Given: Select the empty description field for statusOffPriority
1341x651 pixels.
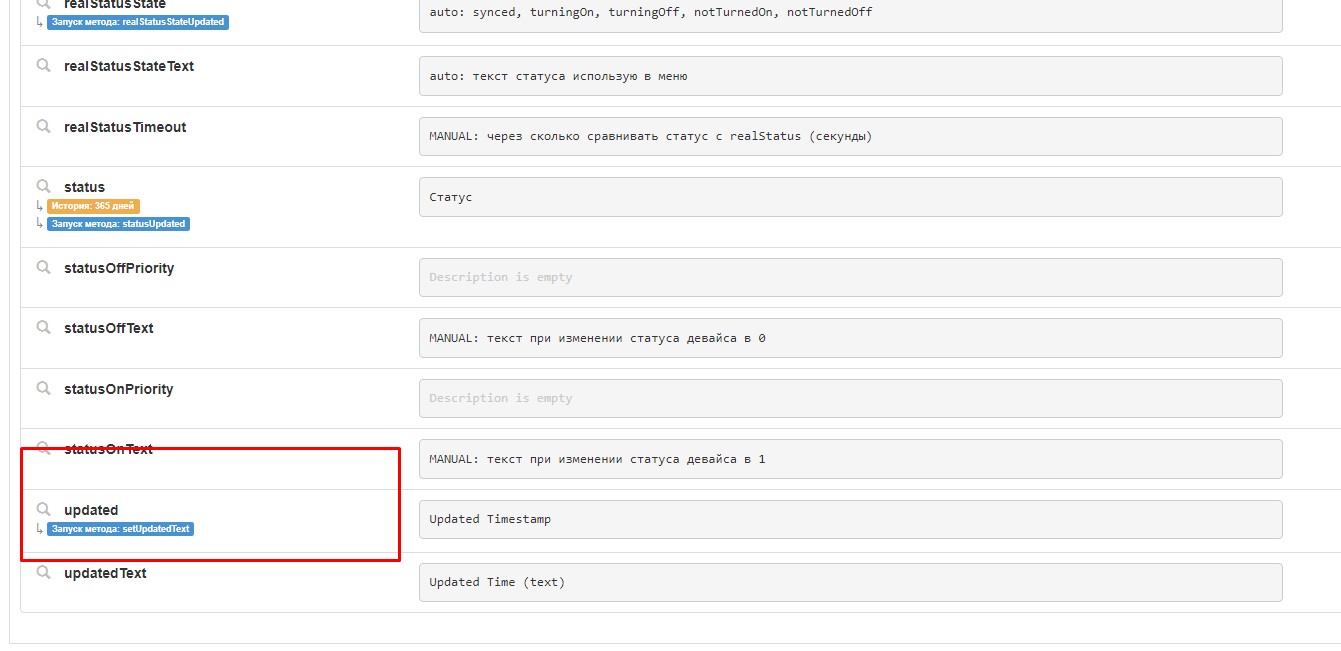Looking at the screenshot, I should tap(850, 277).
